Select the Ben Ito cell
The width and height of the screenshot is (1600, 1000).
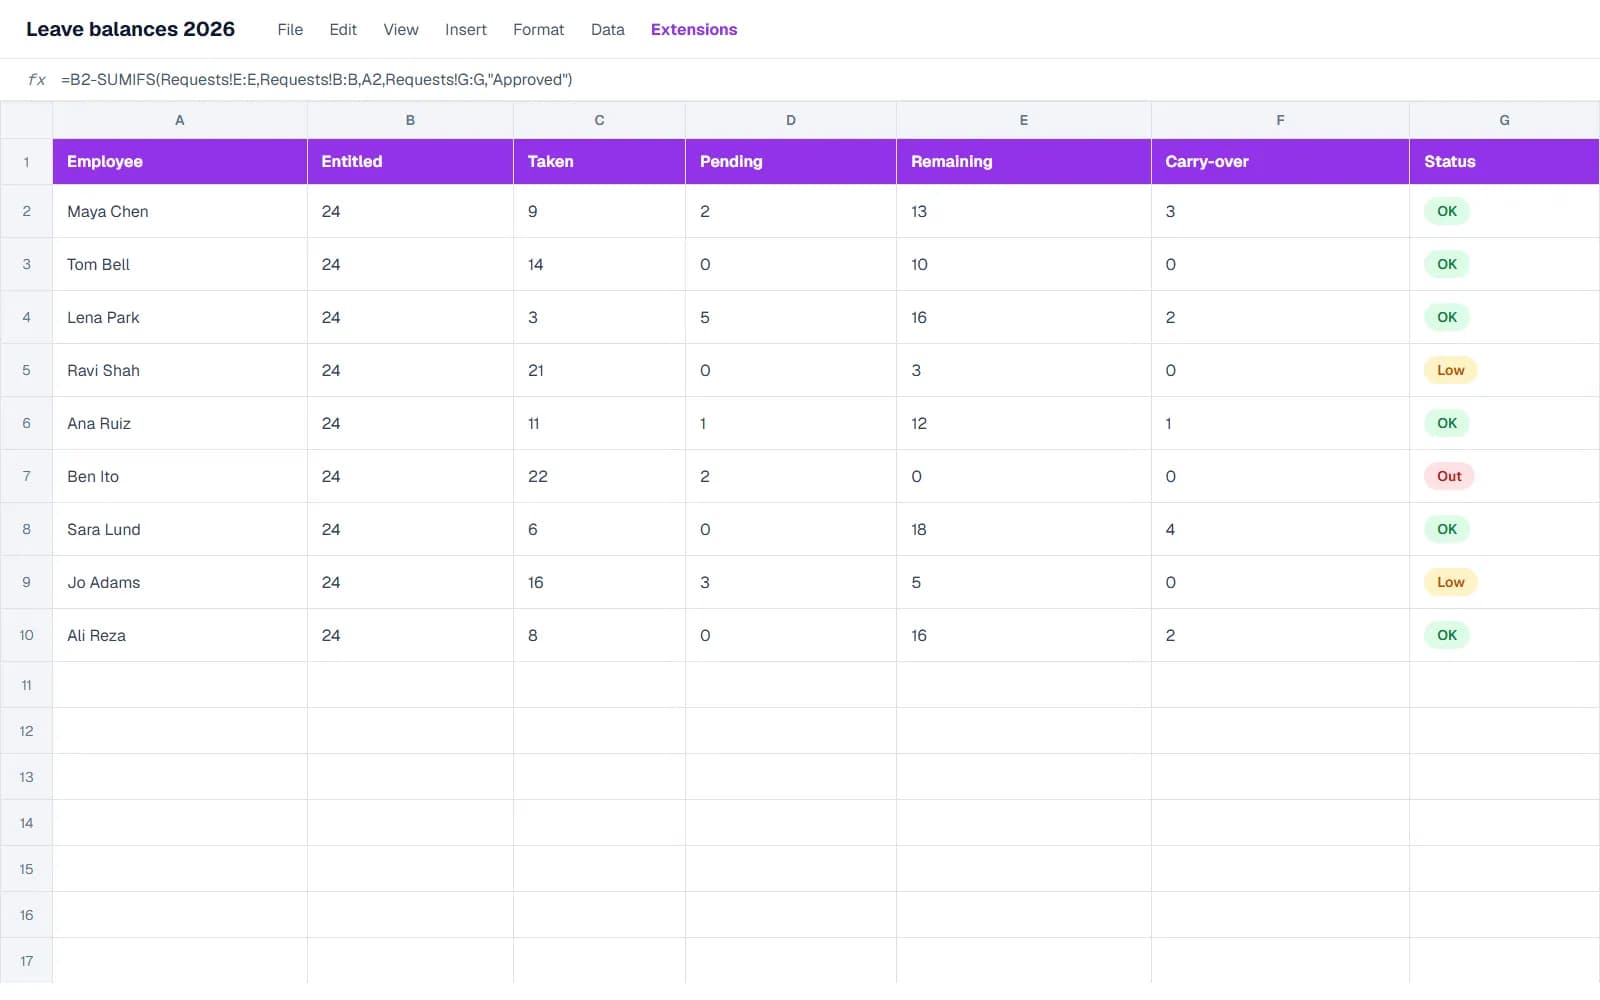[180, 476]
